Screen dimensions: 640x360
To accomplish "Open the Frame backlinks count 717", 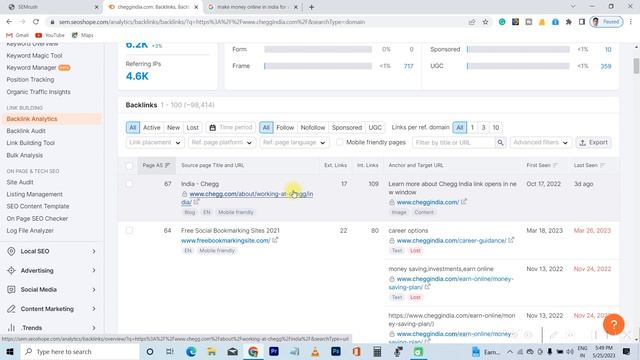I will click(409, 66).
